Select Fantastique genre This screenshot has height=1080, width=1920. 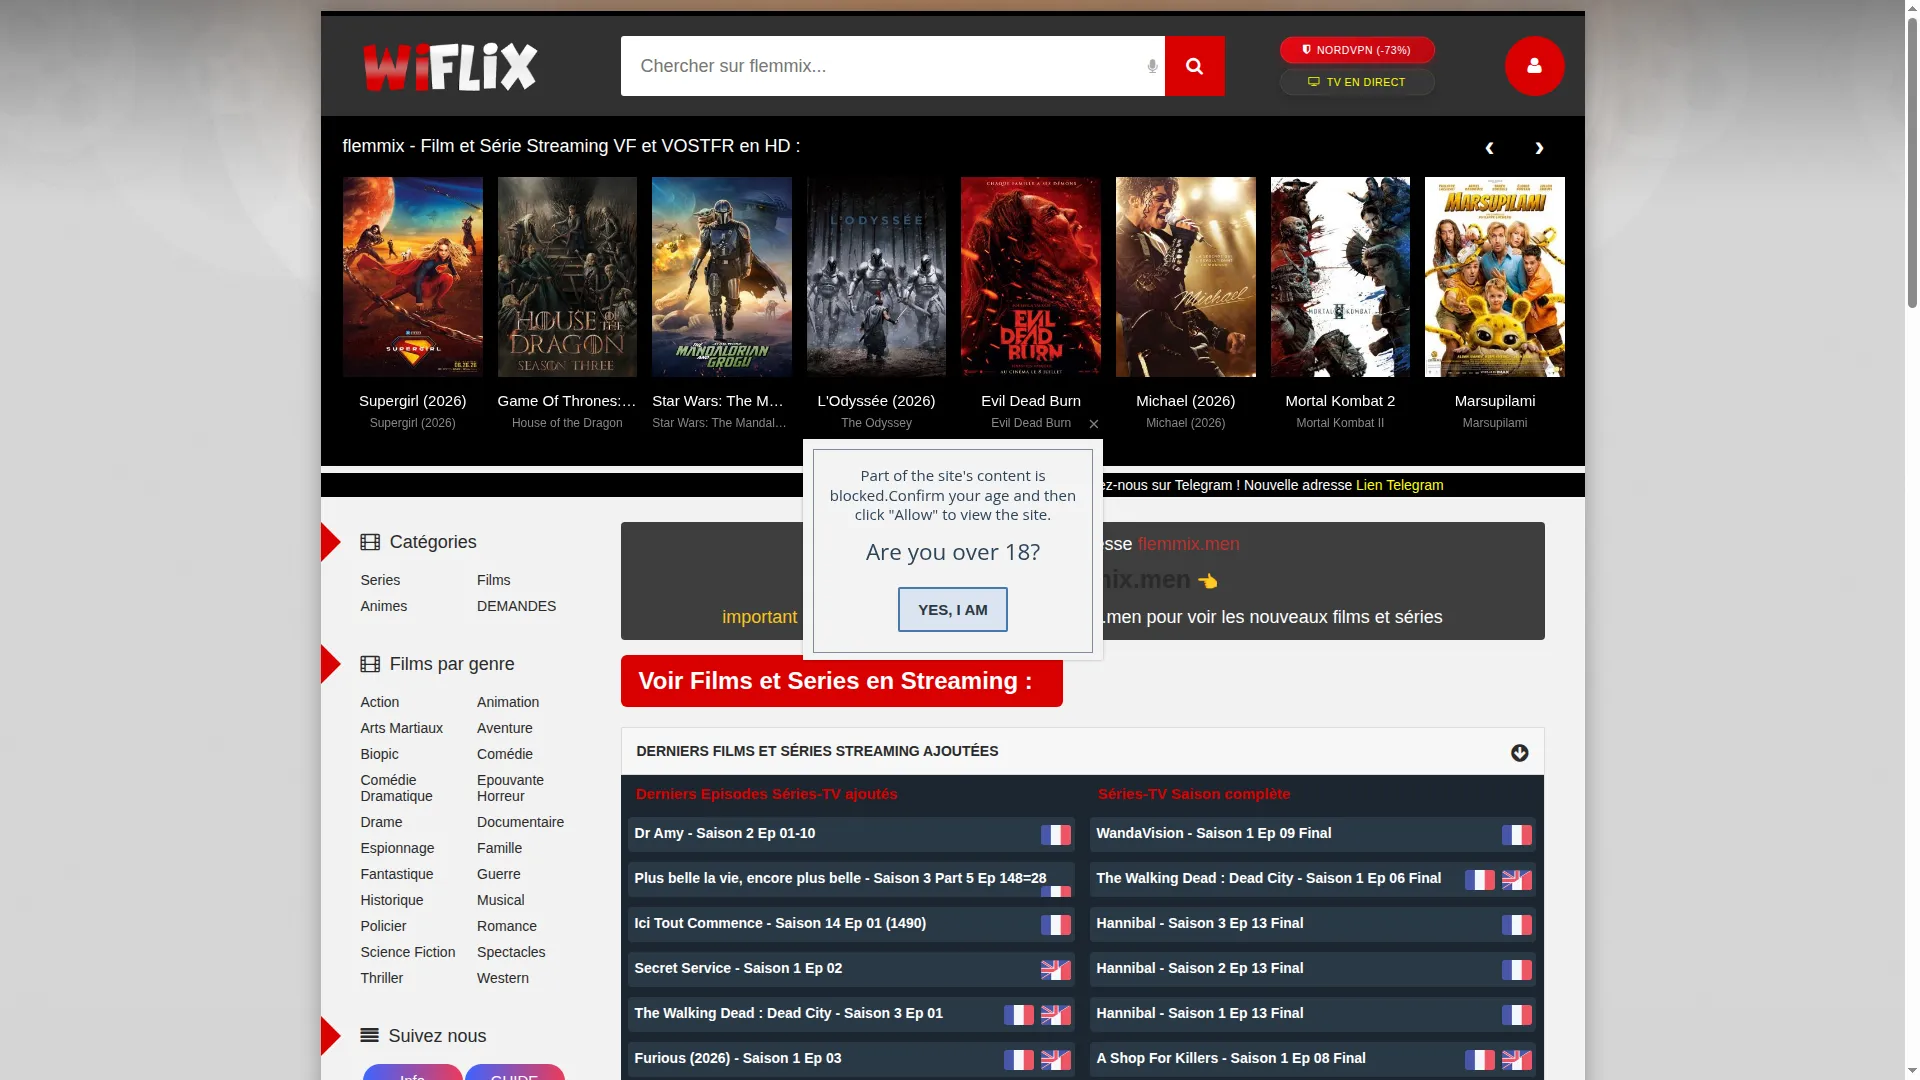point(396,874)
